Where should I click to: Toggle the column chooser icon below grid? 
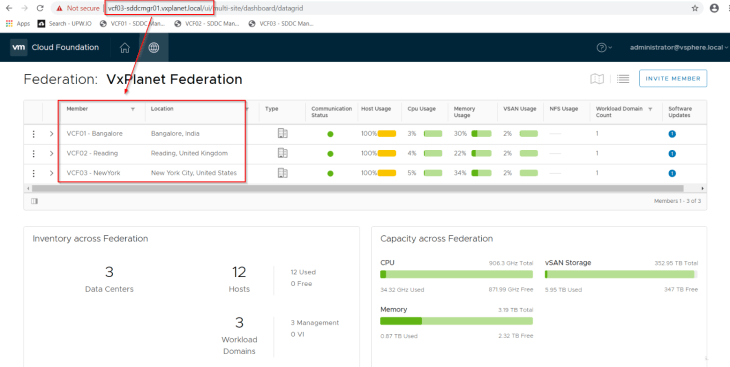click(x=34, y=201)
